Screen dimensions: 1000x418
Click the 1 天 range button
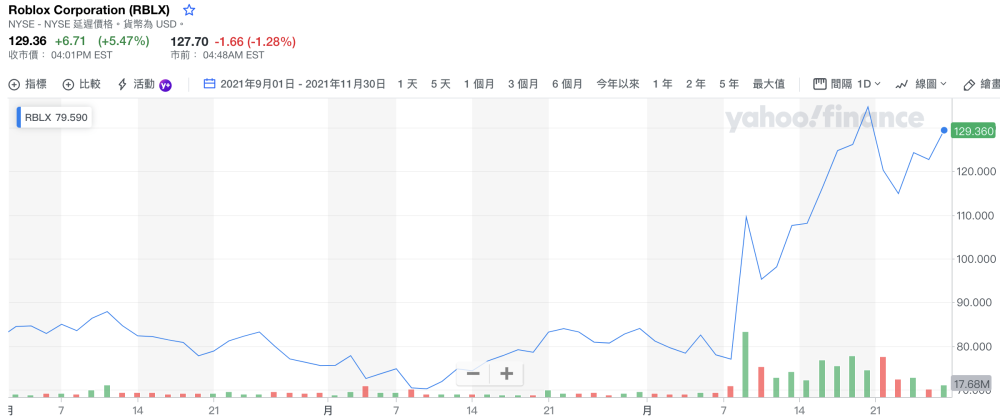point(407,84)
